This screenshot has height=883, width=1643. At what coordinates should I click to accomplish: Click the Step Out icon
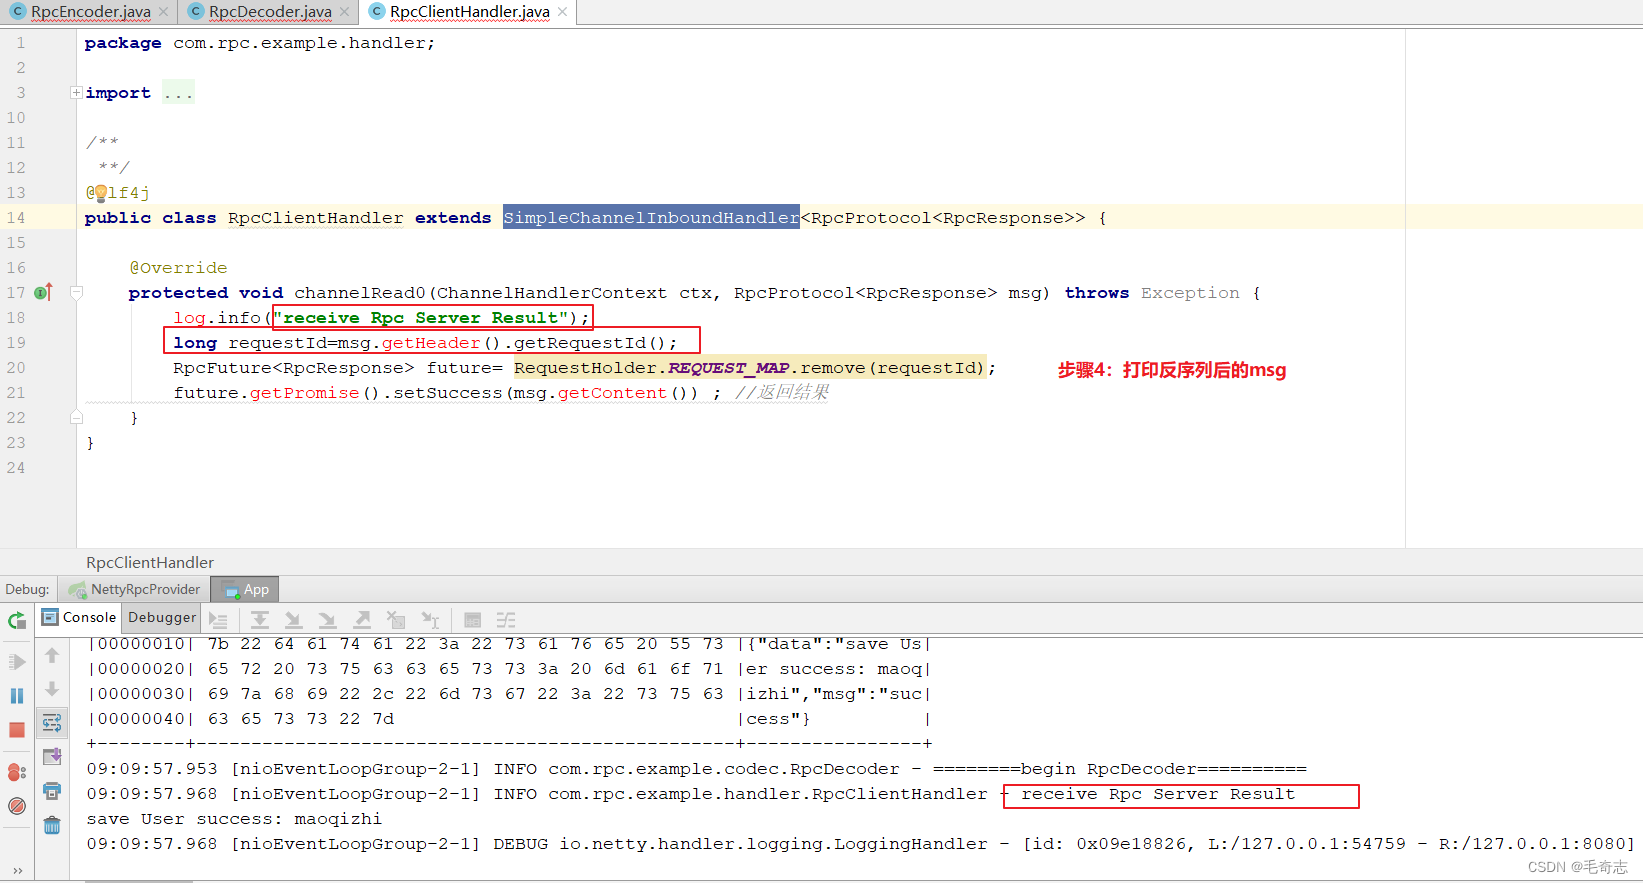[362, 620]
